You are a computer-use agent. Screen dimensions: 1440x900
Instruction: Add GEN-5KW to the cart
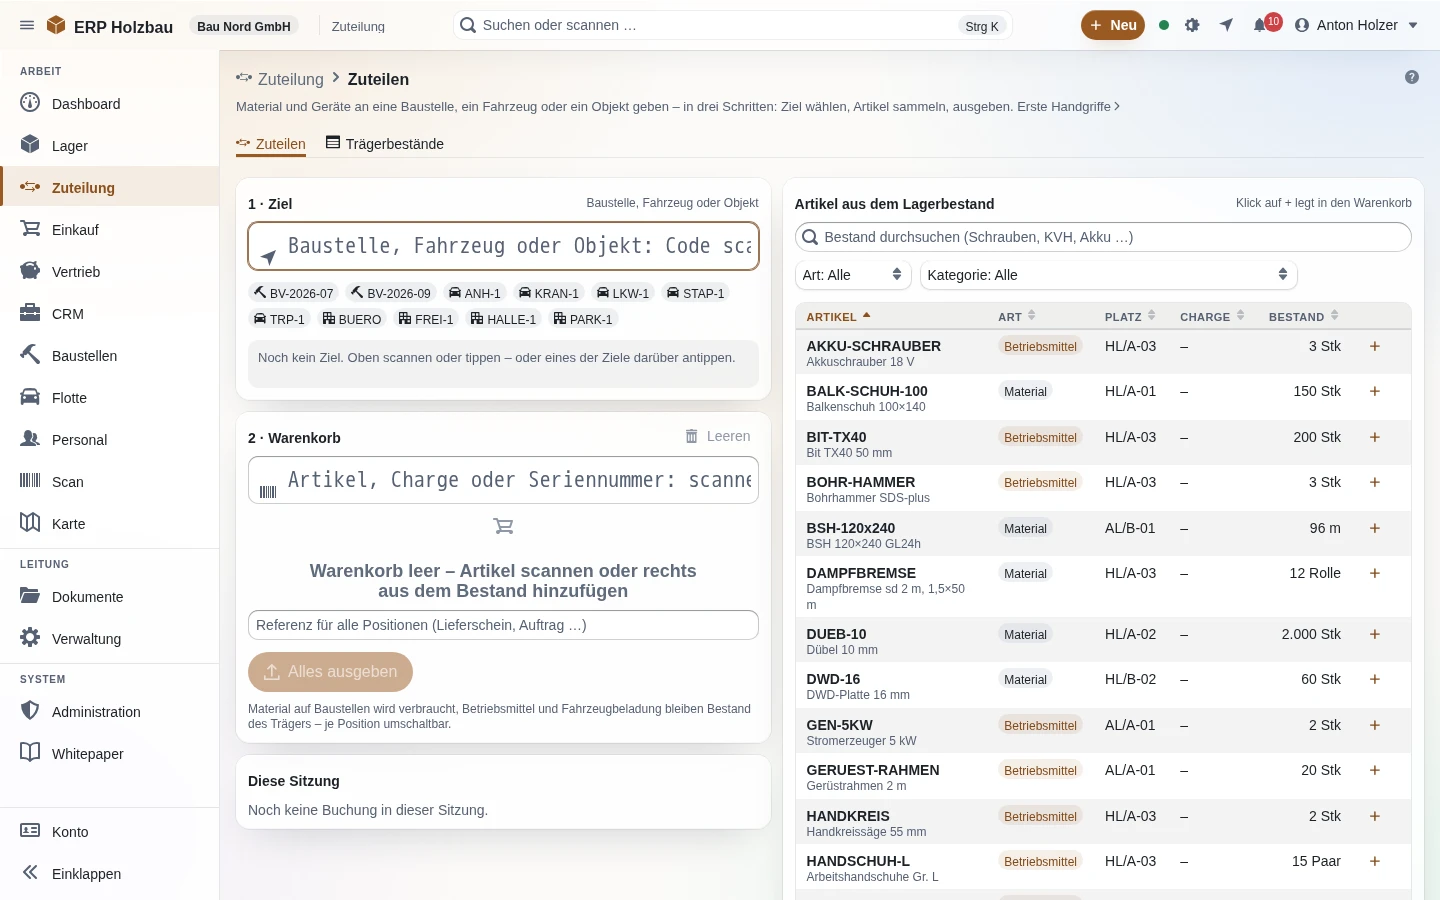pyautogui.click(x=1375, y=725)
